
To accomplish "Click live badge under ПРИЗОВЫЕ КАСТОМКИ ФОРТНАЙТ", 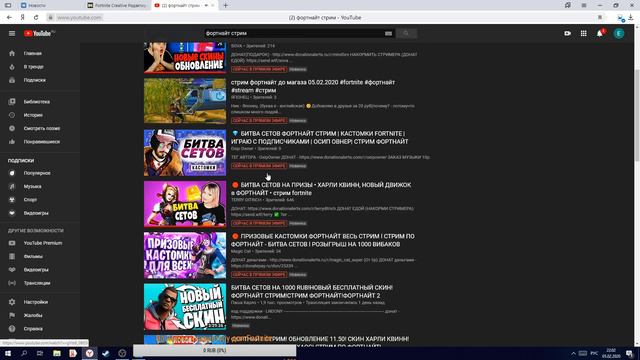I will pos(259,275).
